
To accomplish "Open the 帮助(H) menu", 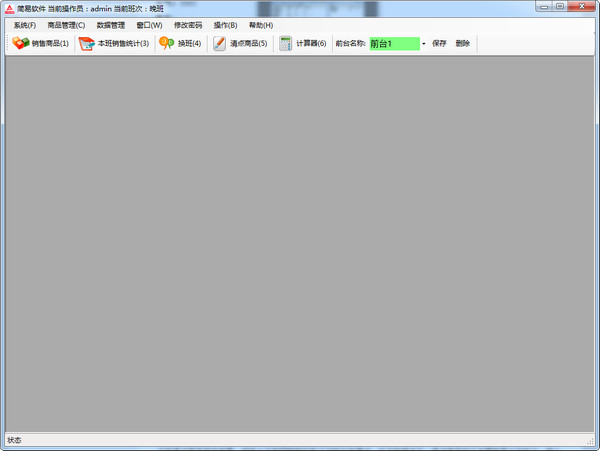I will [x=261, y=25].
